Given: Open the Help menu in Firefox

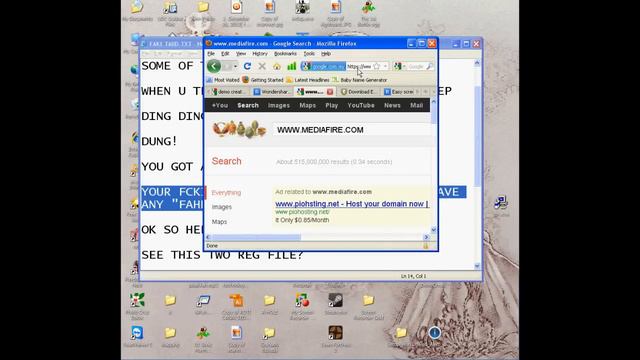Looking at the screenshot, I should [326, 54].
